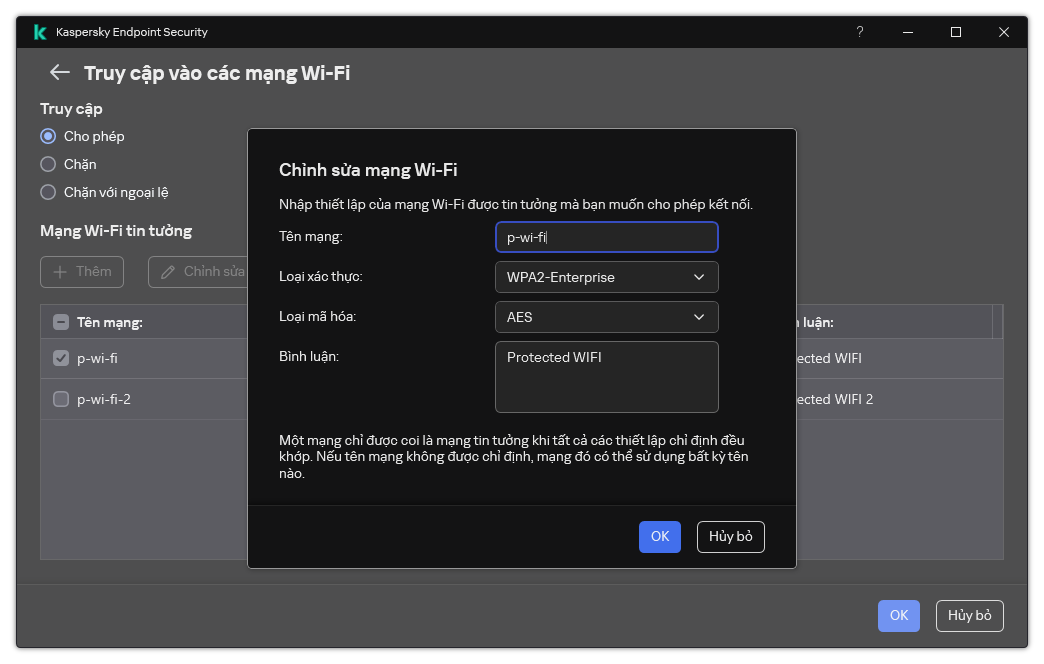Click the pencil icon on Chỉnh sửa
The height and width of the screenshot is (664, 1044).
click(x=167, y=272)
